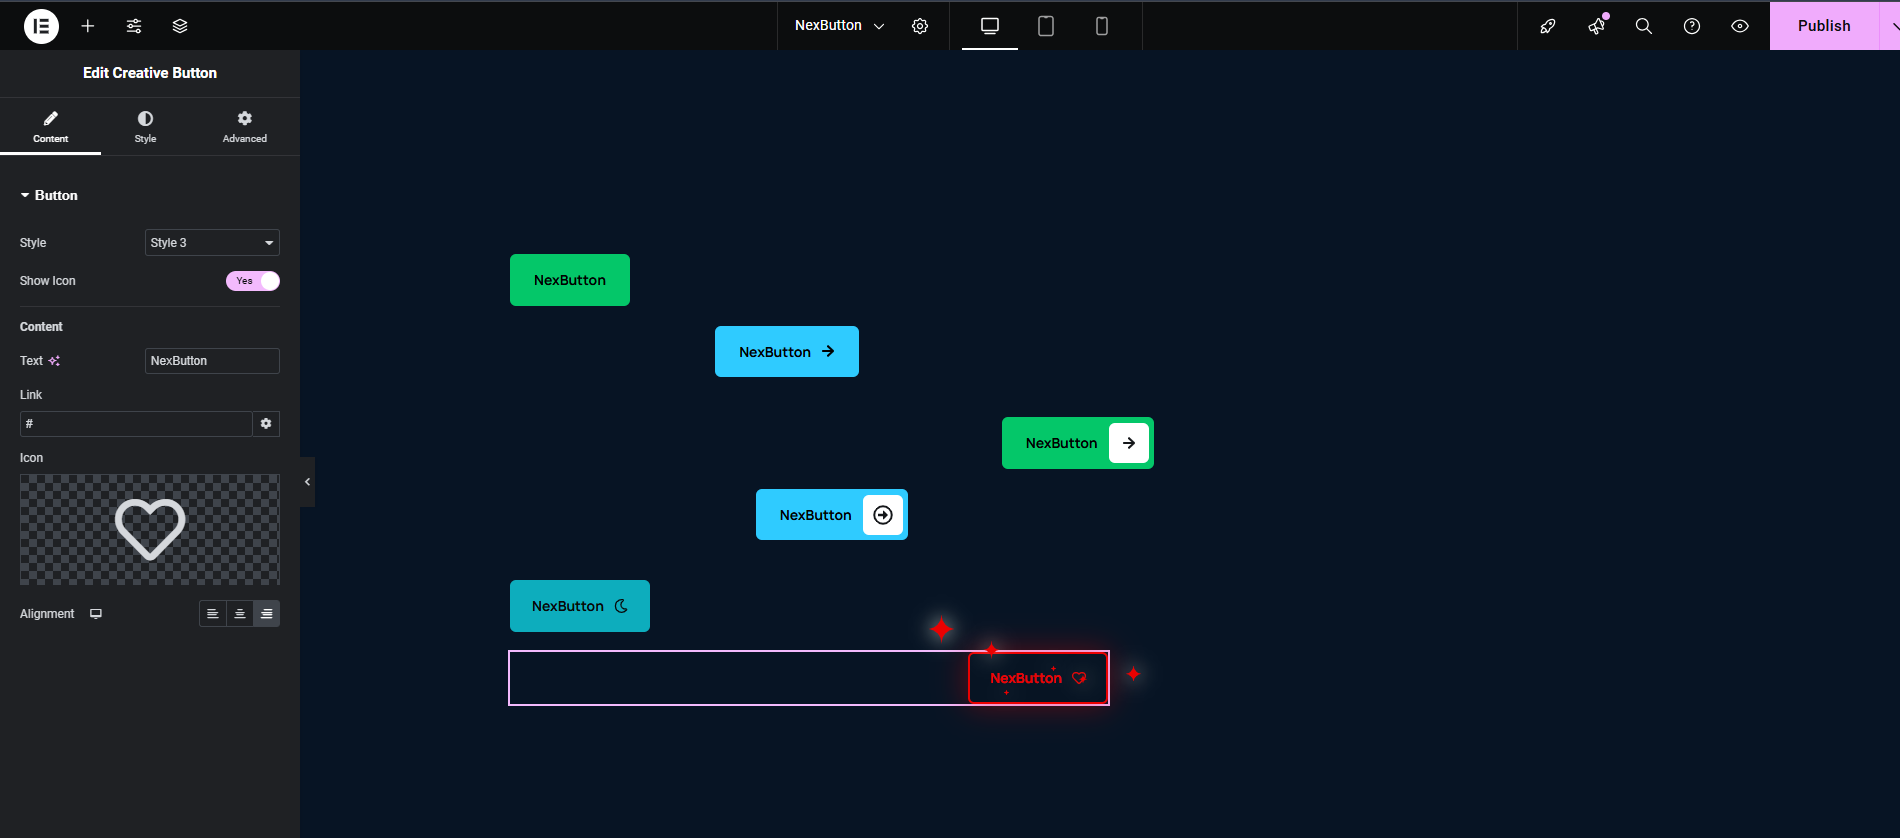Open the Style dropdown showing Style 3

(212, 243)
